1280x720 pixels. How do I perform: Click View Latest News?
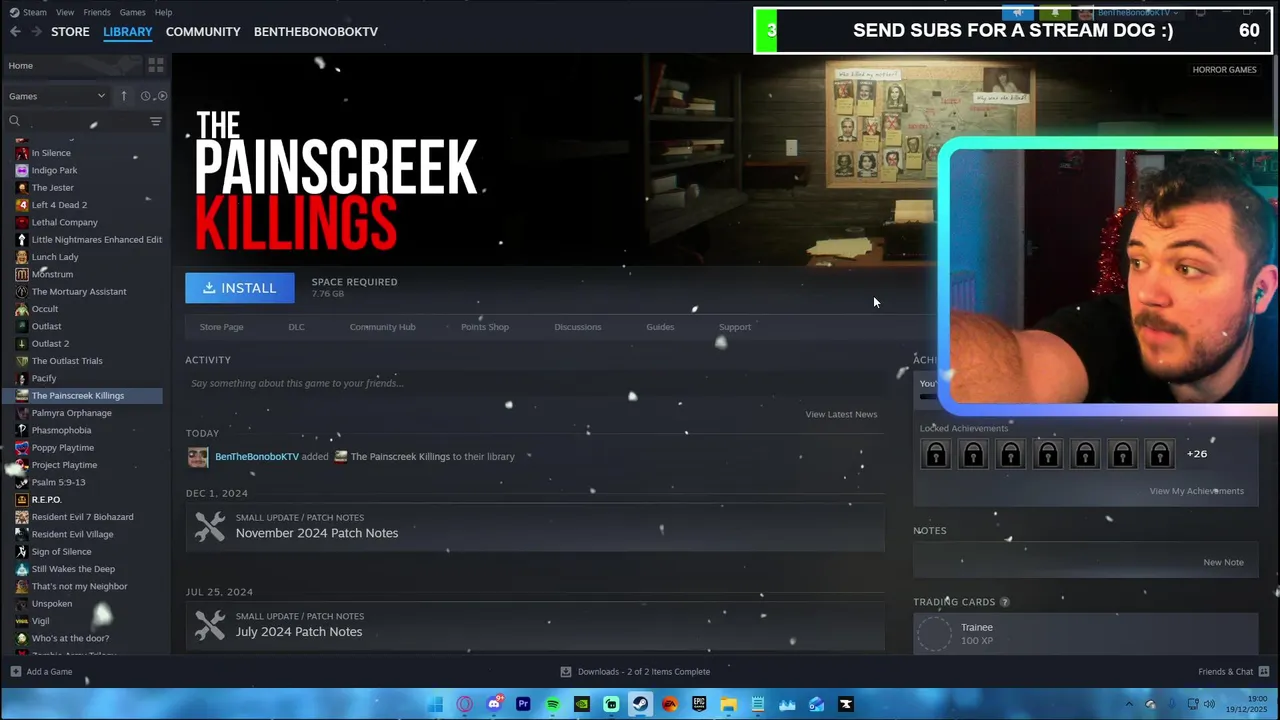pyautogui.click(x=841, y=414)
